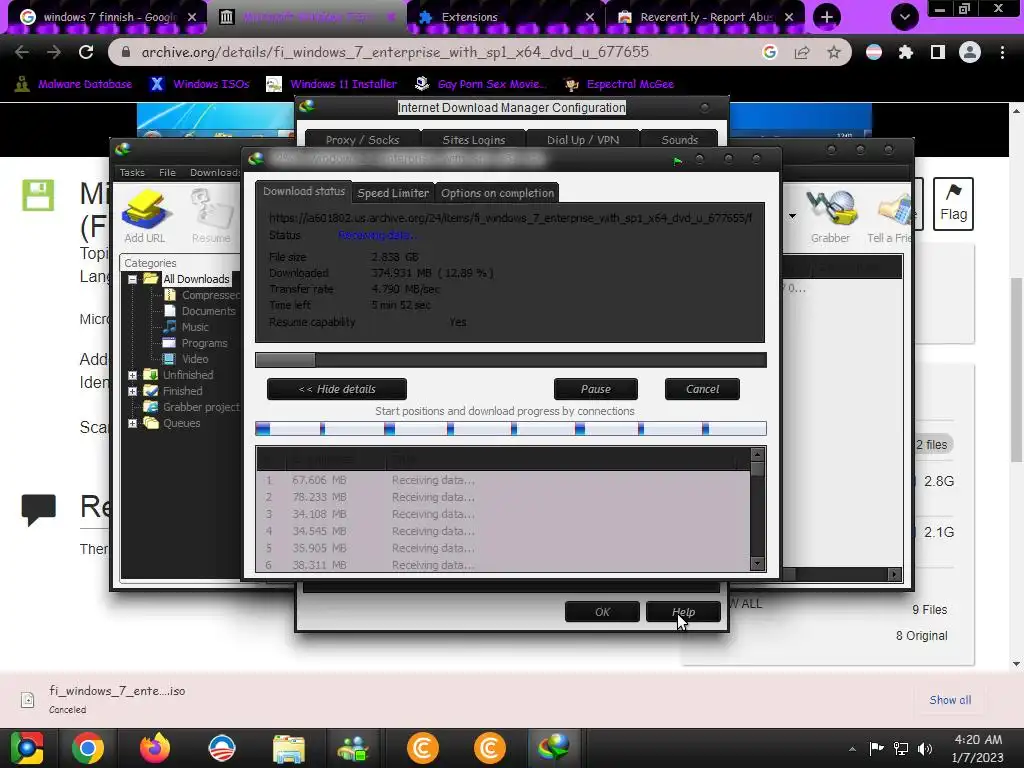Screen dimensions: 1024x768
Task: Open Chrome from the taskbar
Action: pyautogui.click(x=88, y=748)
